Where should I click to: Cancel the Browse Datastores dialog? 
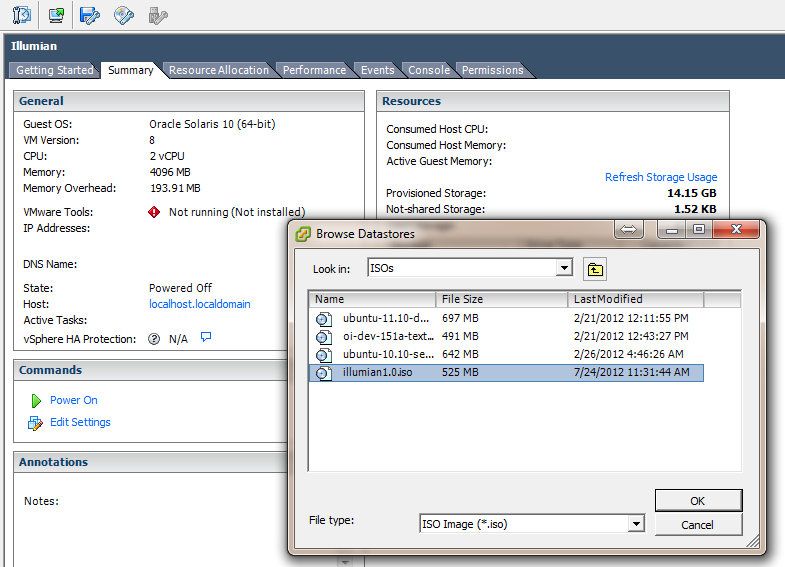(697, 525)
